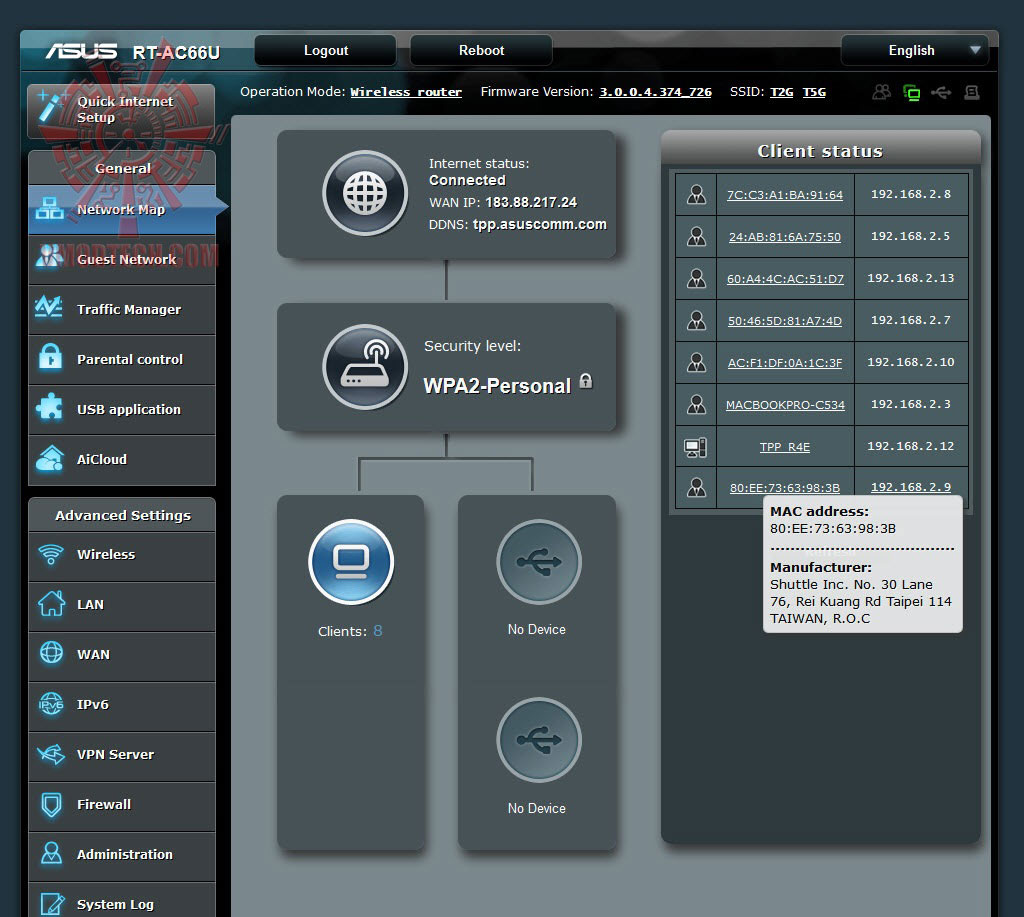
Task: Click the user icon for 80:EE:73:63:98:3B
Action: pos(696,487)
